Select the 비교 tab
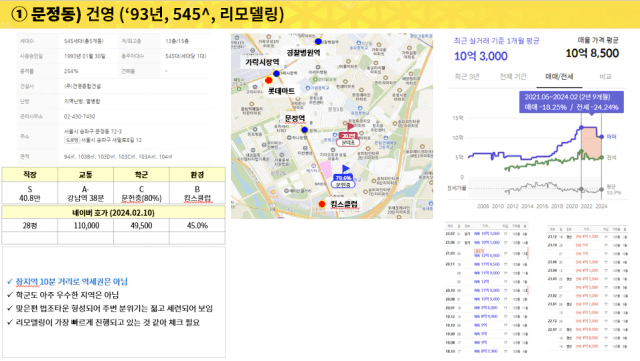This screenshot has width=640, height=361. click(x=605, y=76)
